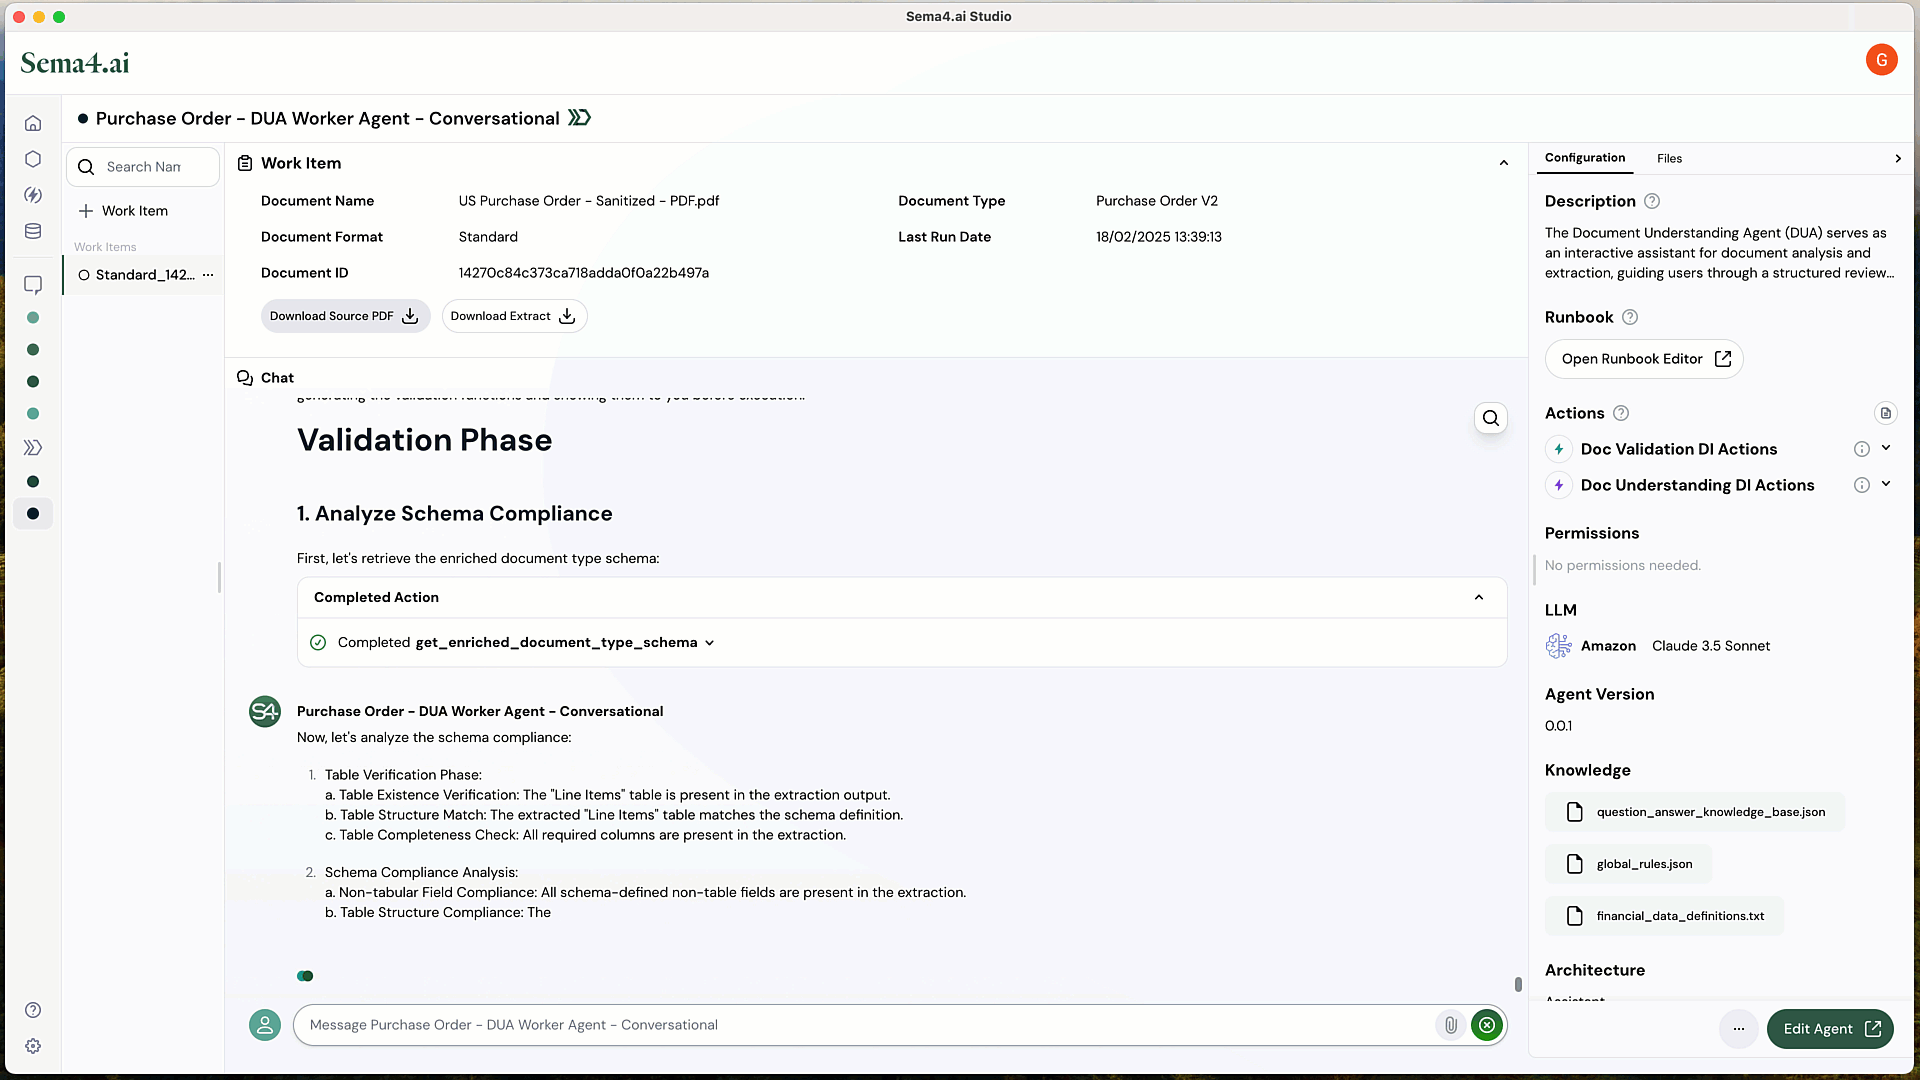Expand Doc Validation DI Actions chevron
The image size is (1920, 1080).
tap(1886, 448)
